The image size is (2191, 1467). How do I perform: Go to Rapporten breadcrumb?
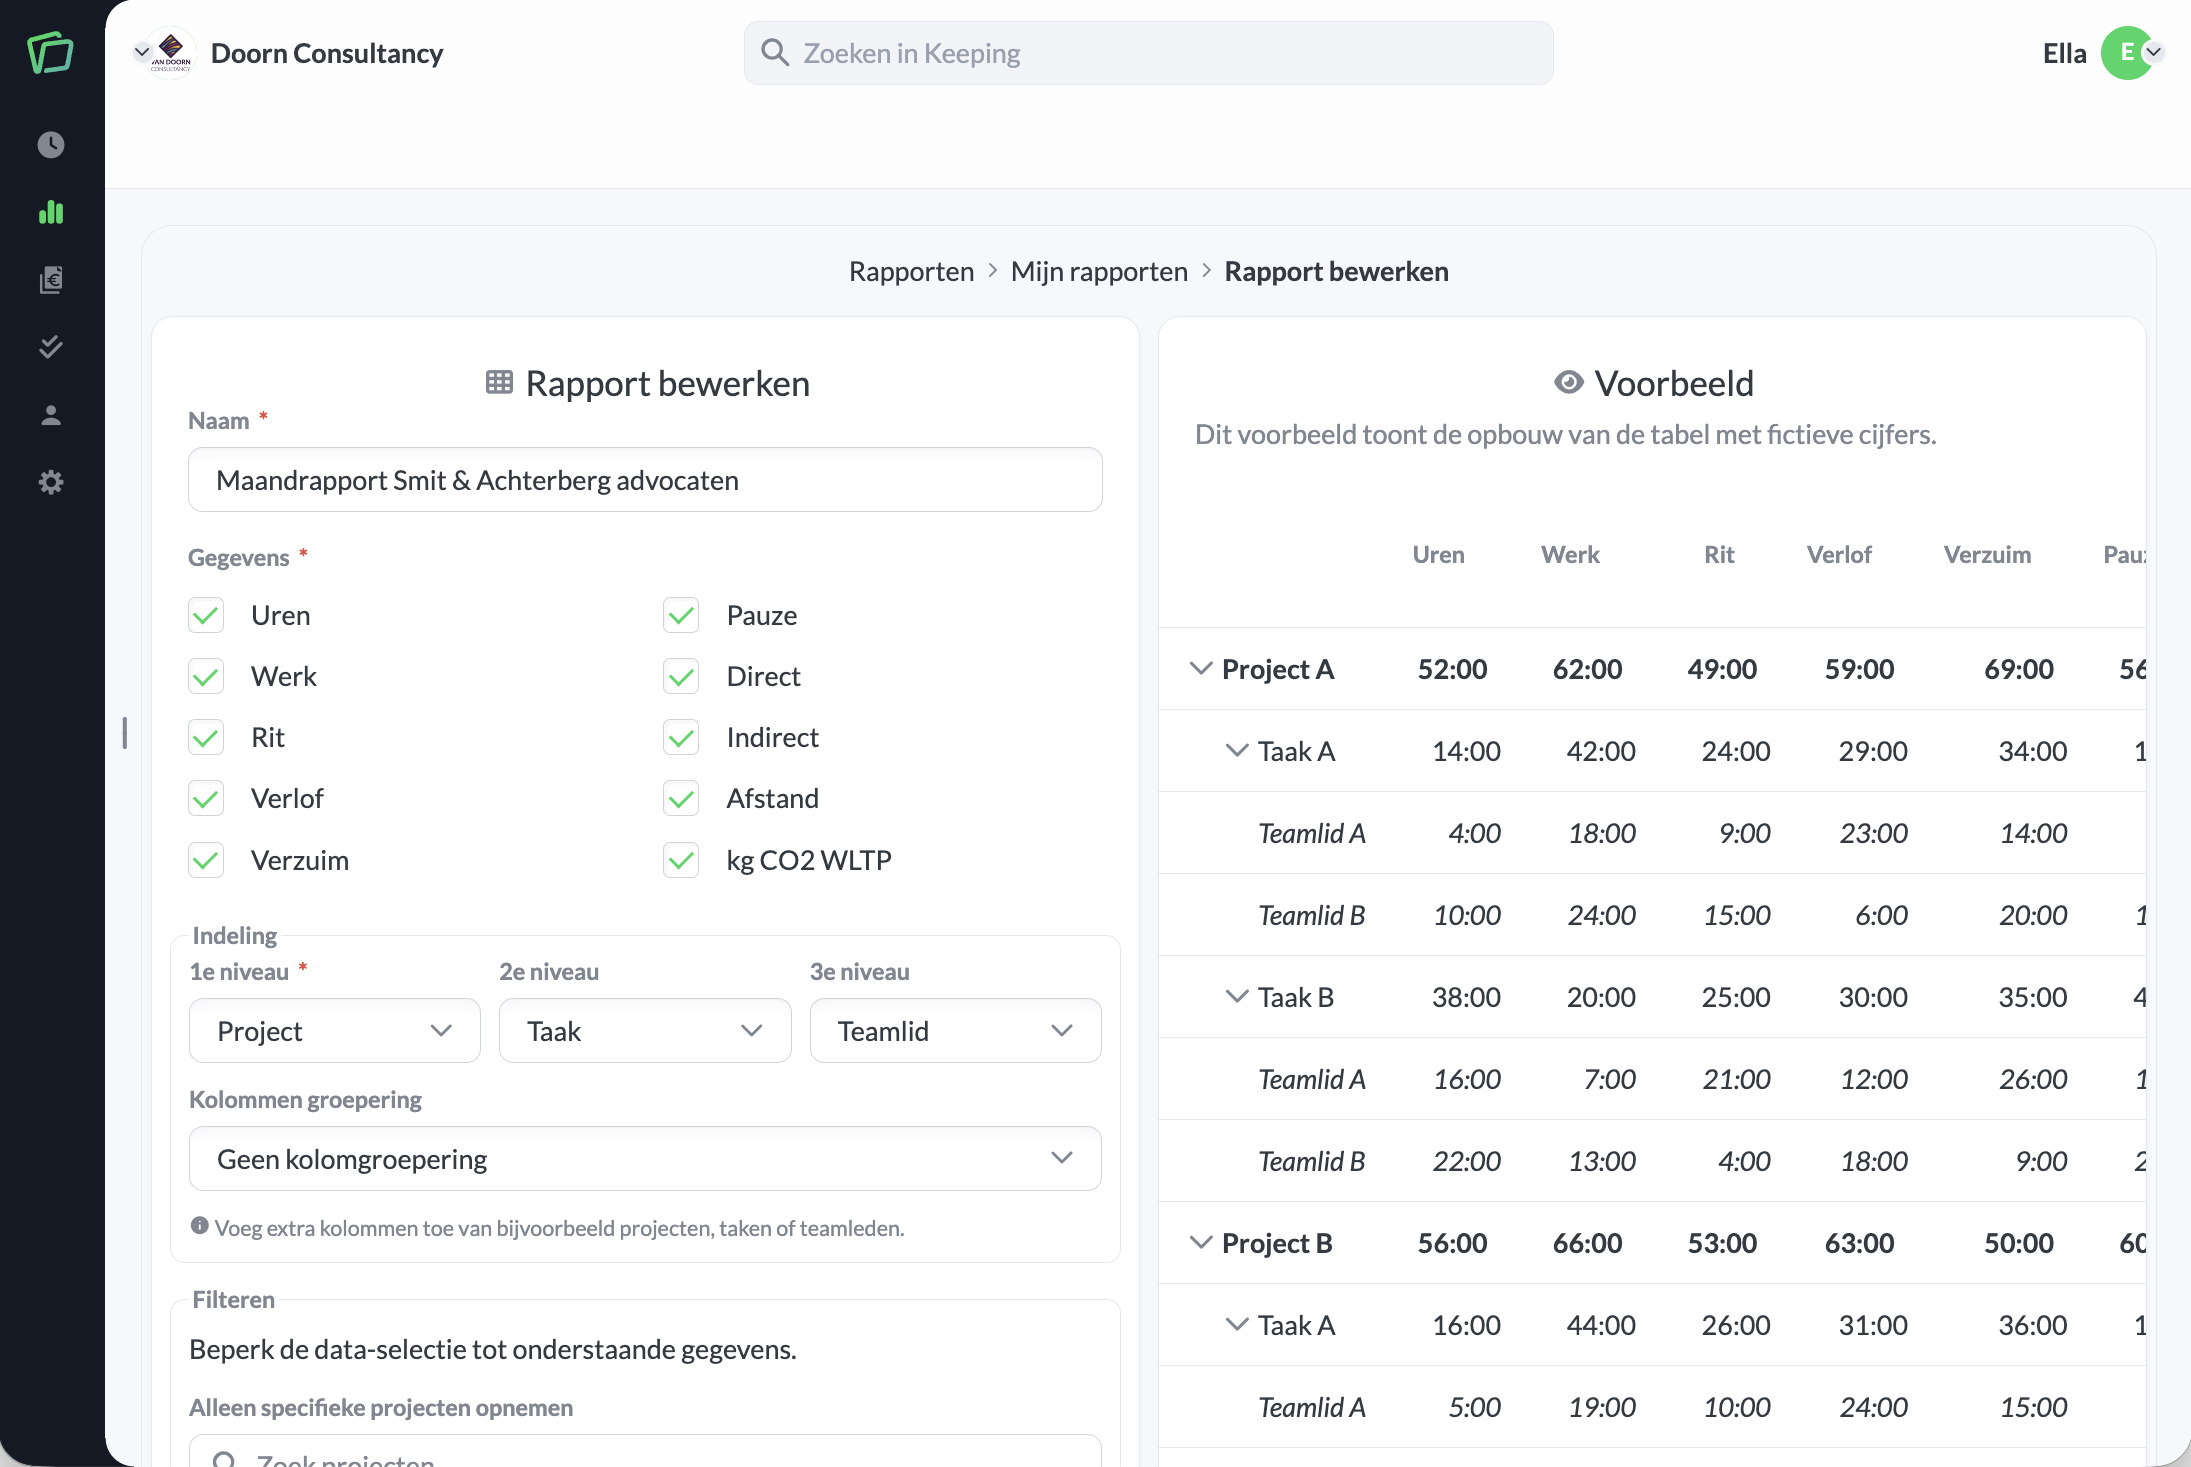point(911,271)
